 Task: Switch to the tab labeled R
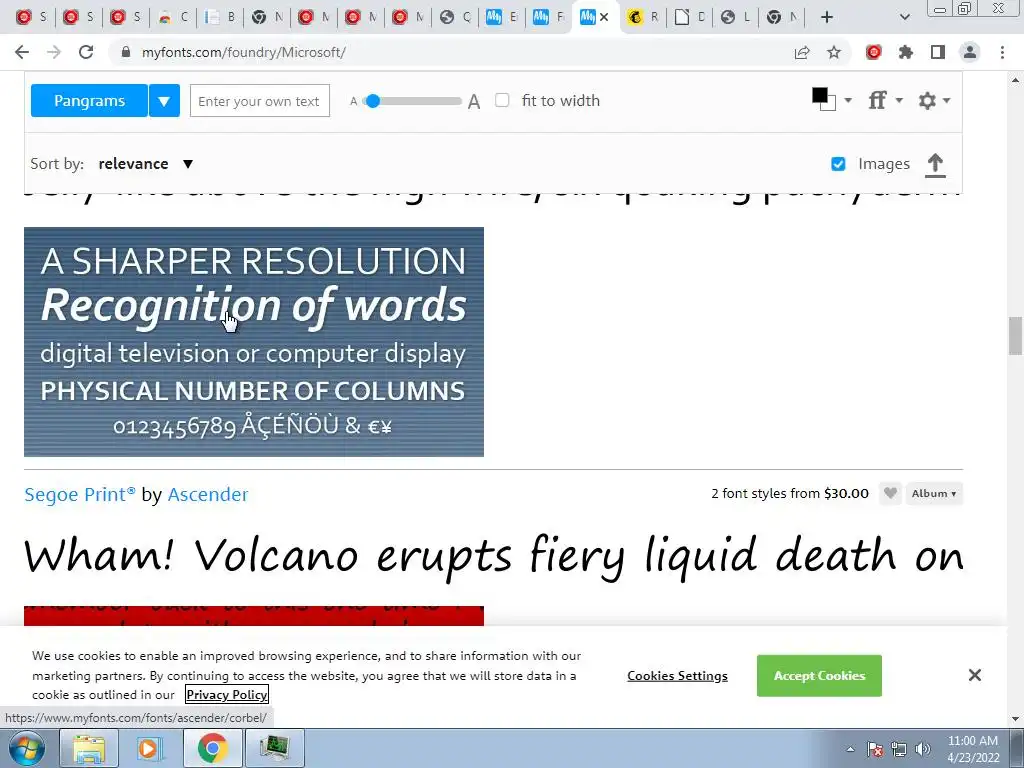click(643, 17)
